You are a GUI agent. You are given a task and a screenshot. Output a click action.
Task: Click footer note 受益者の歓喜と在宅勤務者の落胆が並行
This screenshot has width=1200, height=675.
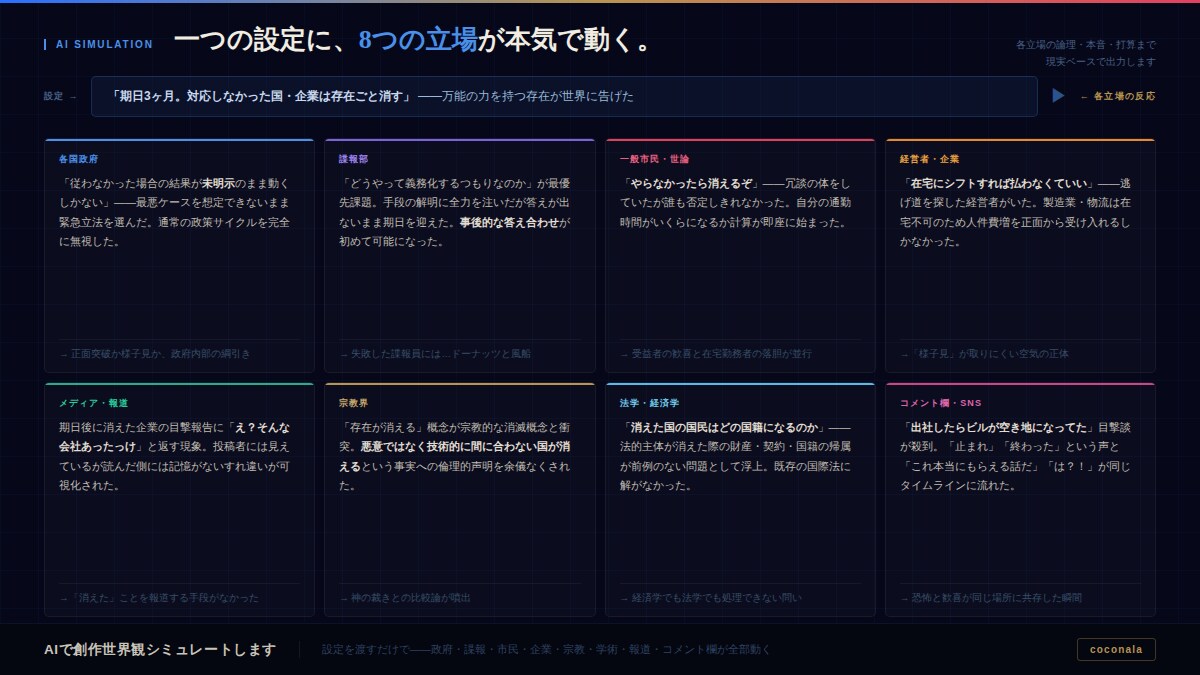tap(716, 354)
